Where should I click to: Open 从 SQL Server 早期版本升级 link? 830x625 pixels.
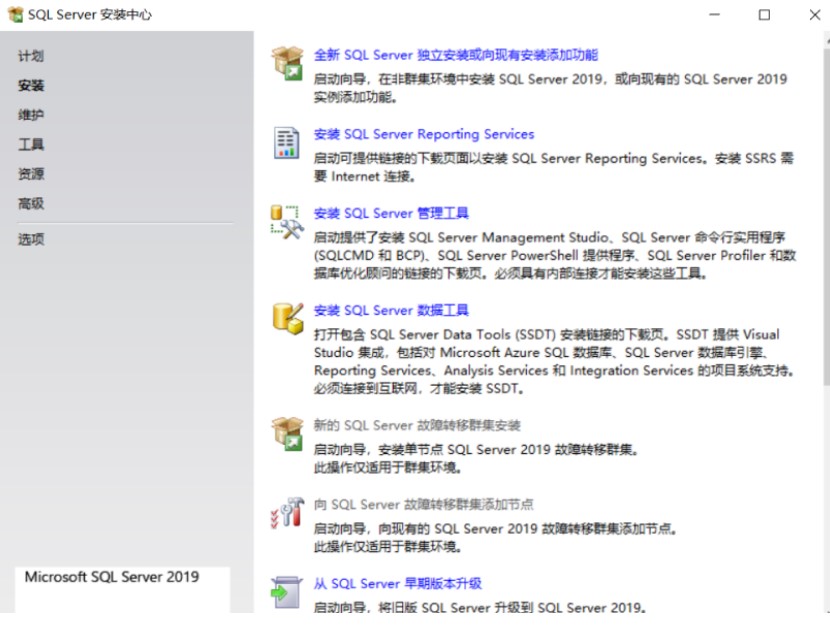click(x=398, y=584)
